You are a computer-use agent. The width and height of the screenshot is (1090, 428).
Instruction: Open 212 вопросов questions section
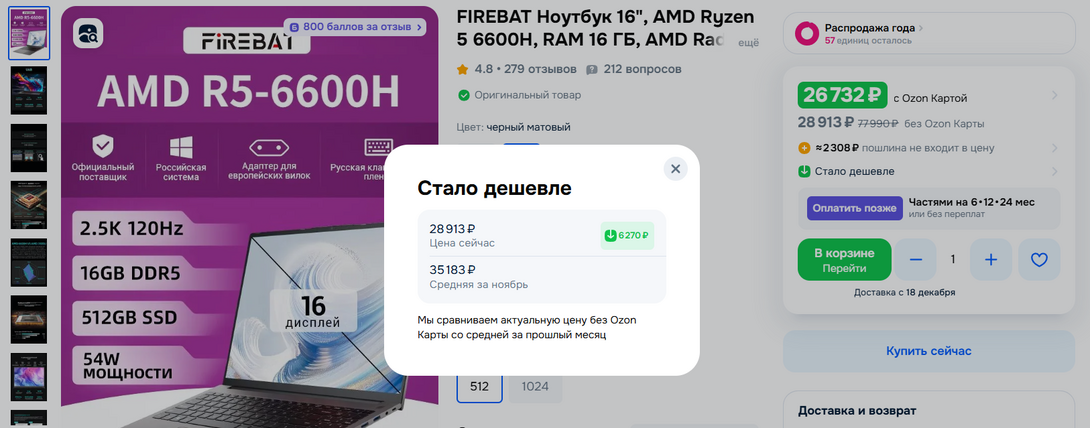coord(633,69)
